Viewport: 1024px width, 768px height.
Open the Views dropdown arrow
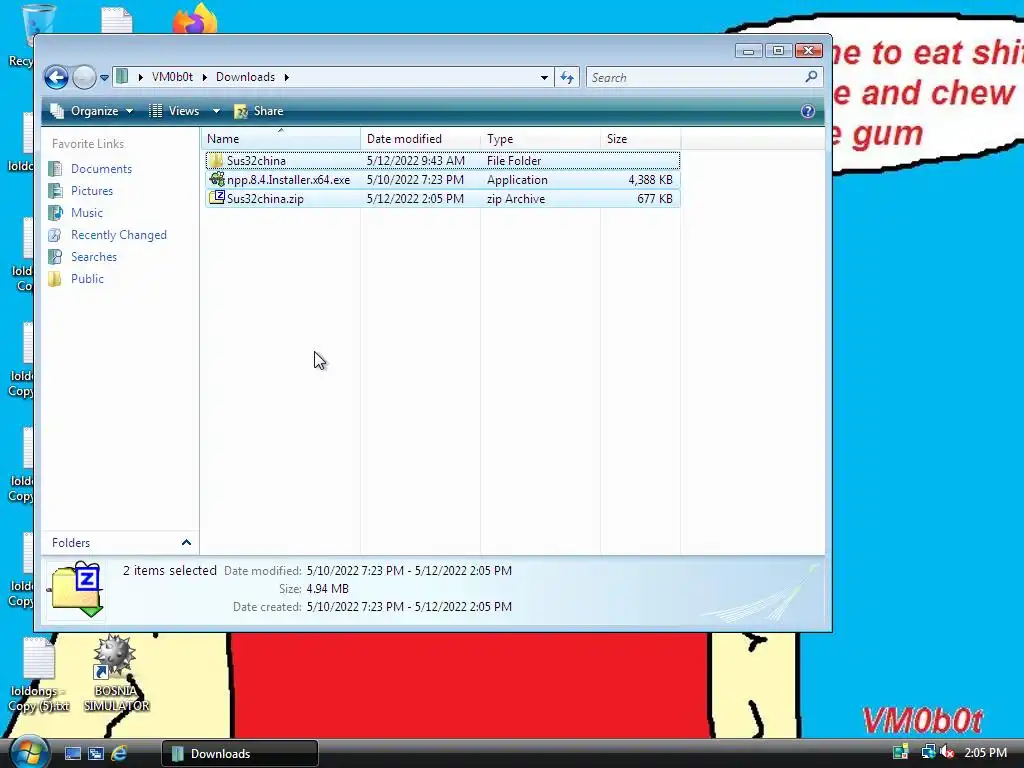216,111
